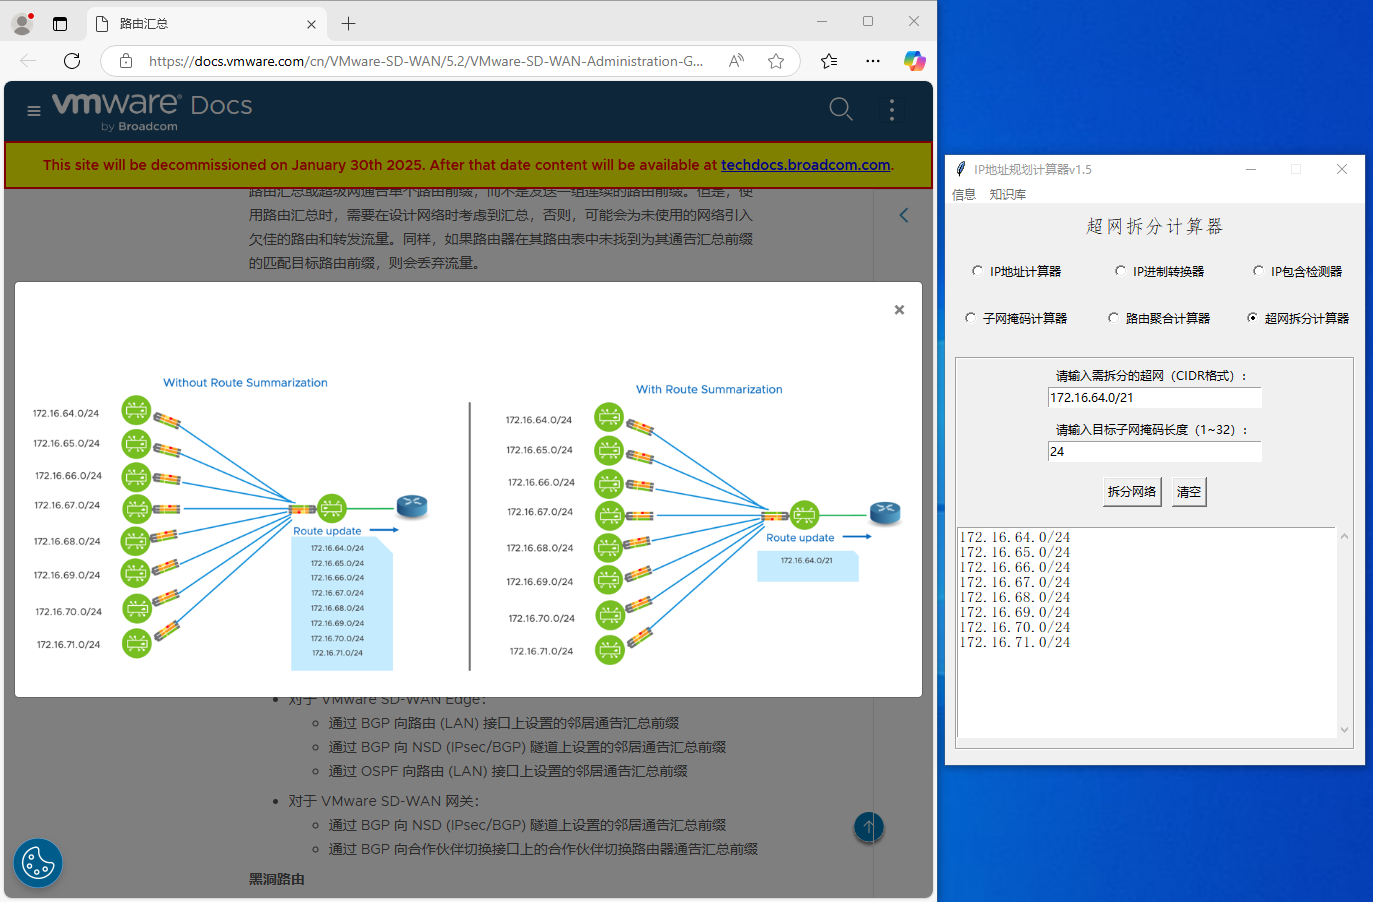Launch Copilot from browser toolbar
This screenshot has width=1373, height=902.
pos(914,61)
